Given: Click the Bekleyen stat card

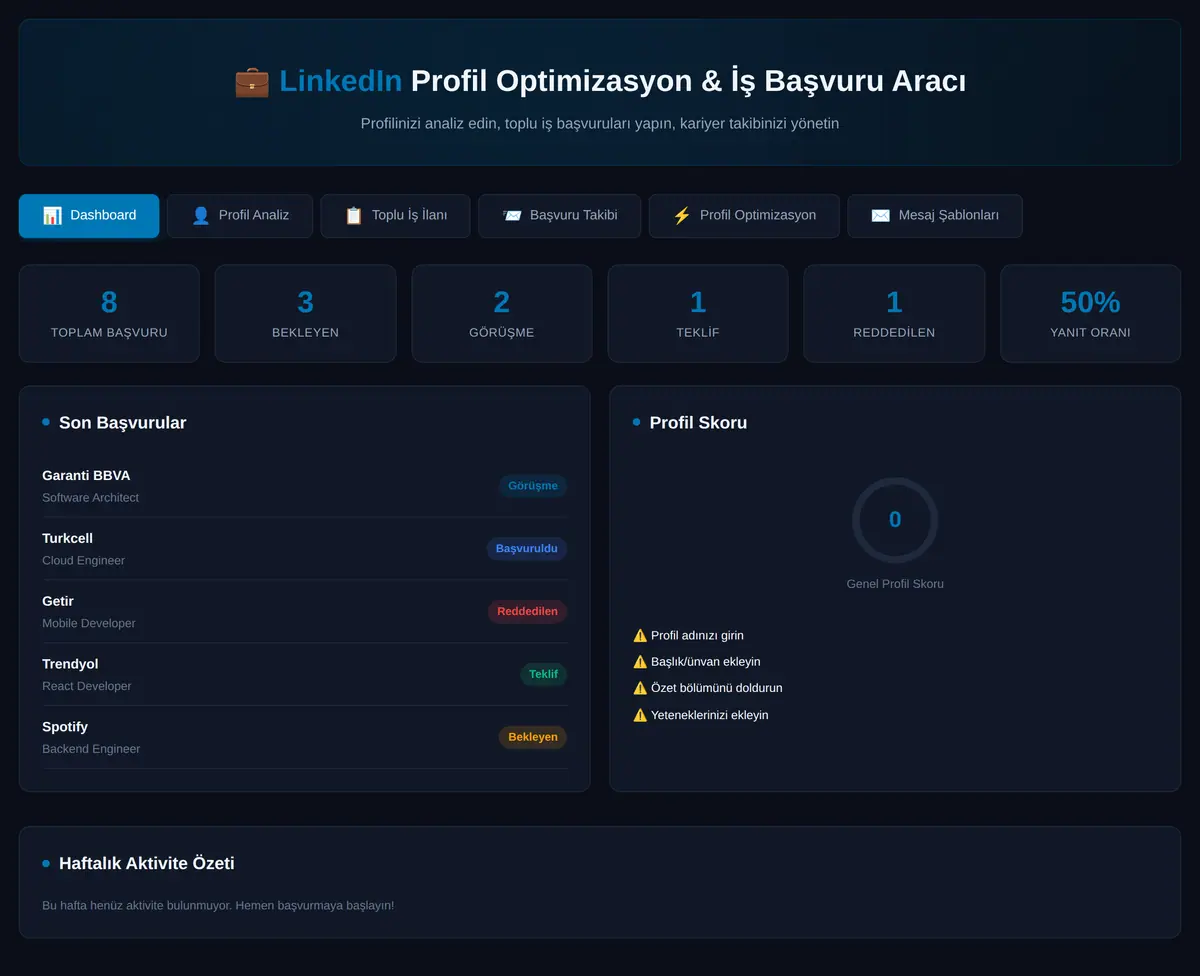Looking at the screenshot, I should (305, 313).
